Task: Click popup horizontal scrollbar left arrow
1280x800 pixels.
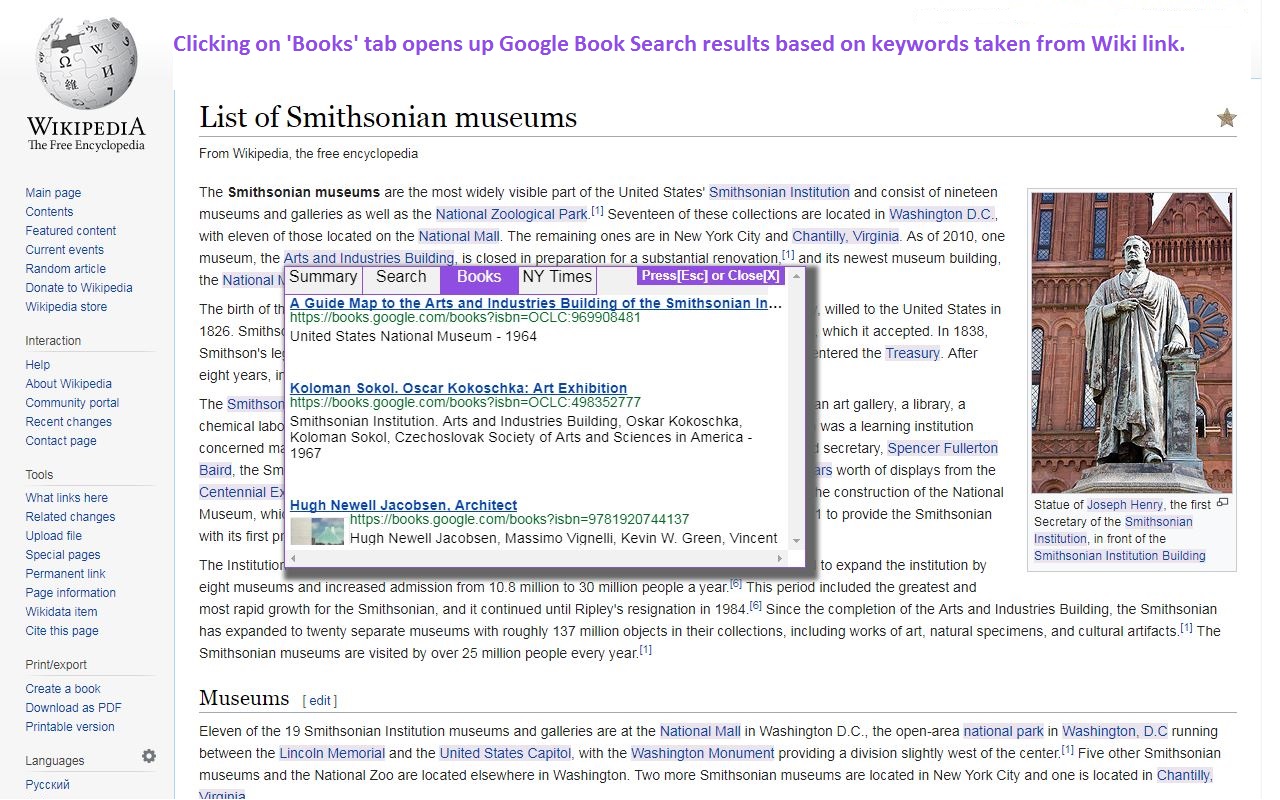Action: pyautogui.click(x=294, y=558)
